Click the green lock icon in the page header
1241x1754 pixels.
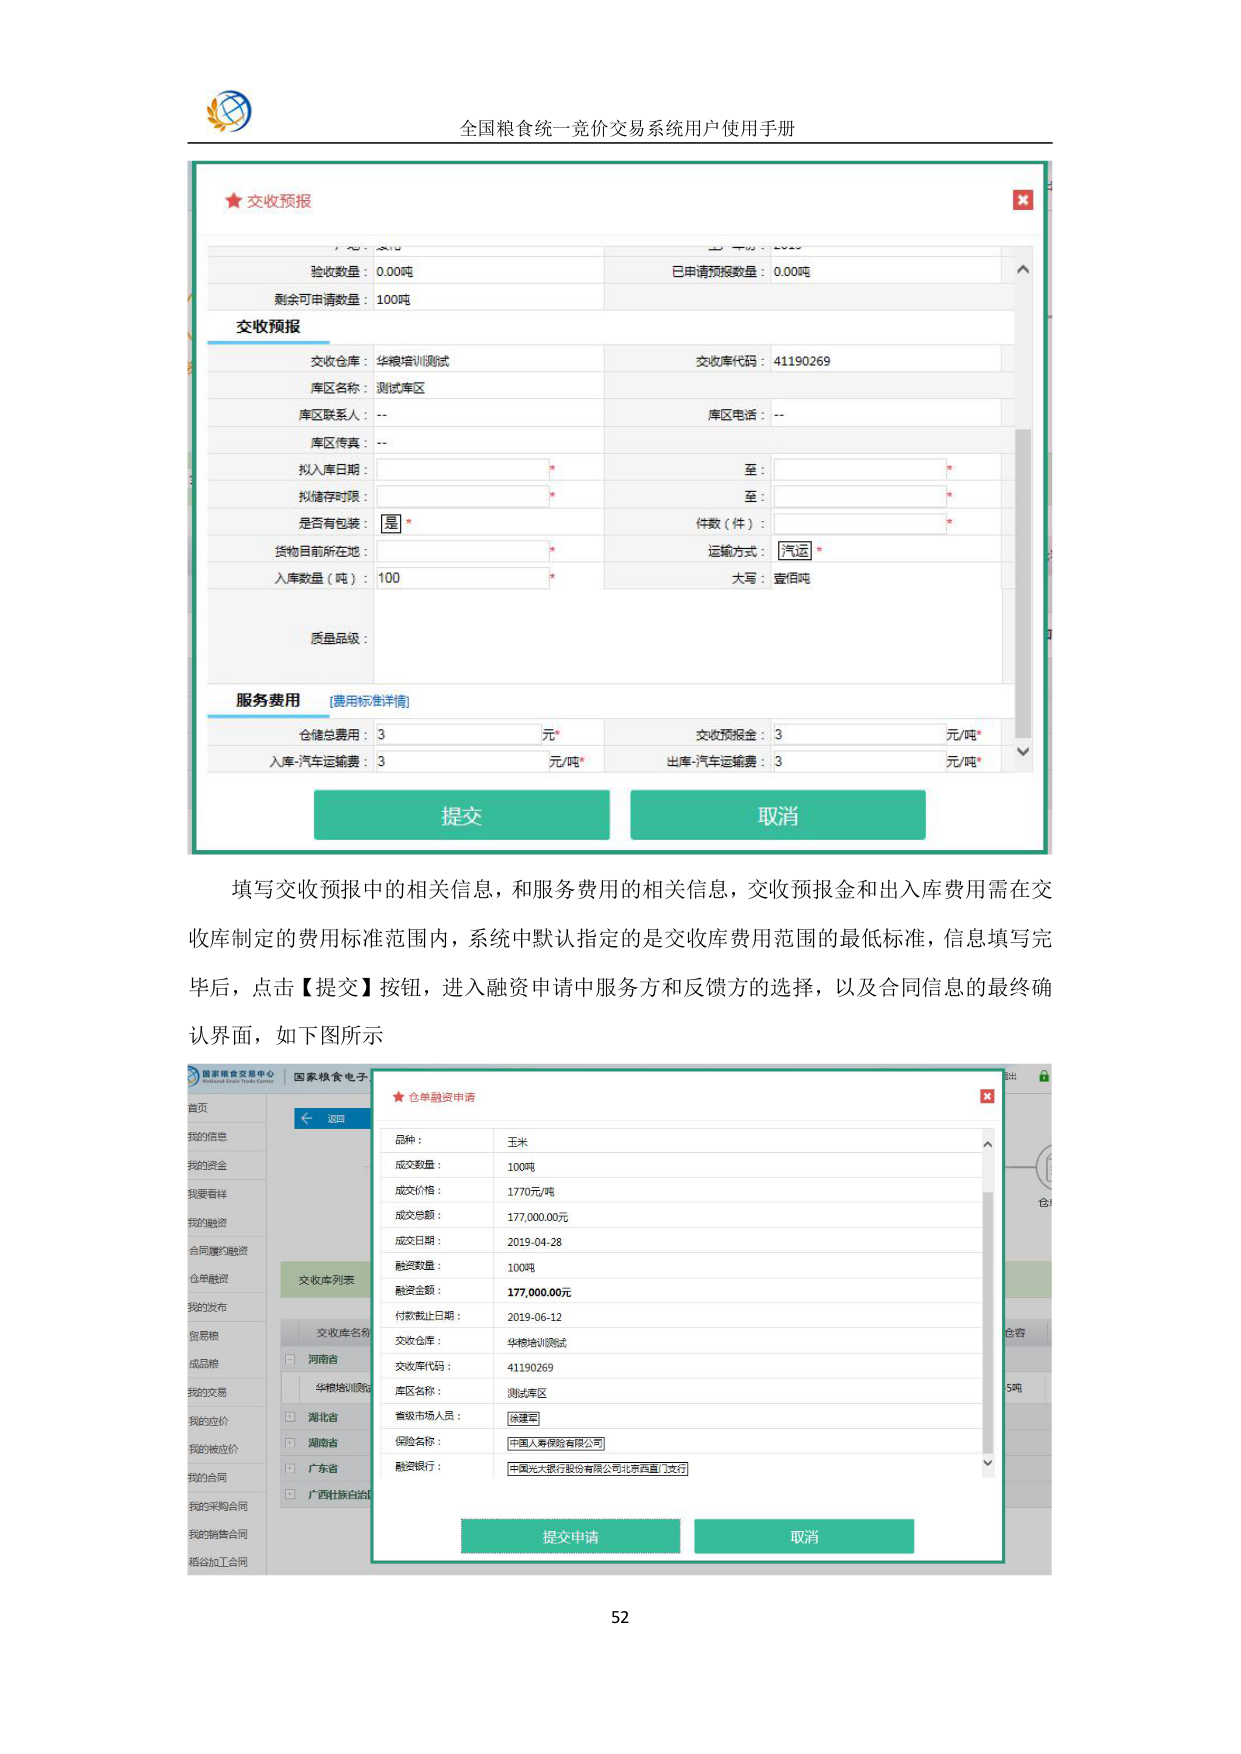[1044, 1076]
